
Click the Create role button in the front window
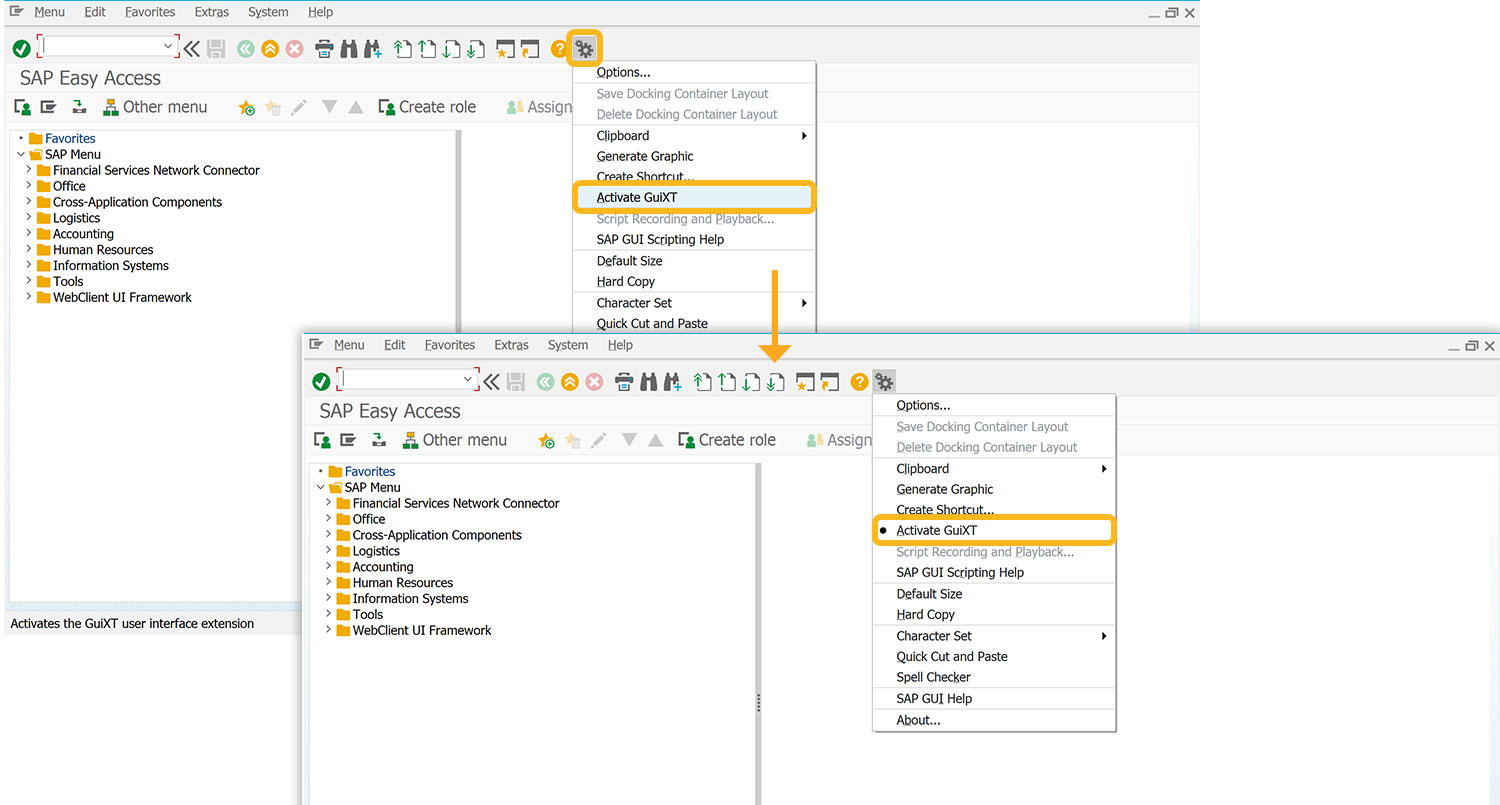point(727,440)
